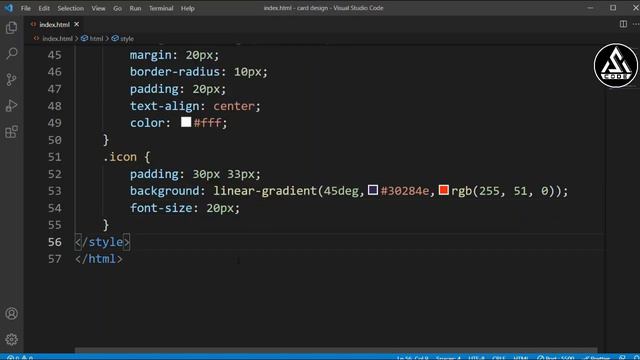Open the white #fff color swatch
The height and width of the screenshot is (360, 640).
(186, 122)
